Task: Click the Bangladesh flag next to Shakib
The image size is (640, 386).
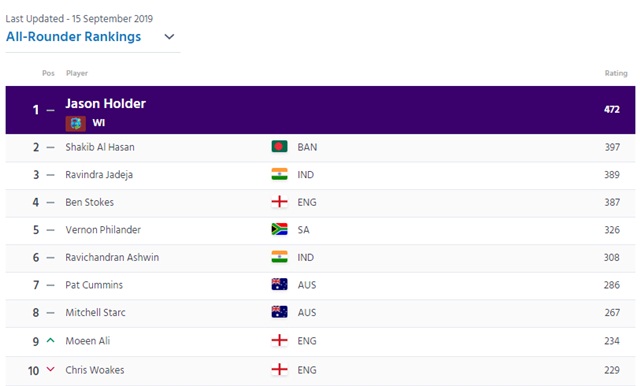Action: pyautogui.click(x=279, y=146)
